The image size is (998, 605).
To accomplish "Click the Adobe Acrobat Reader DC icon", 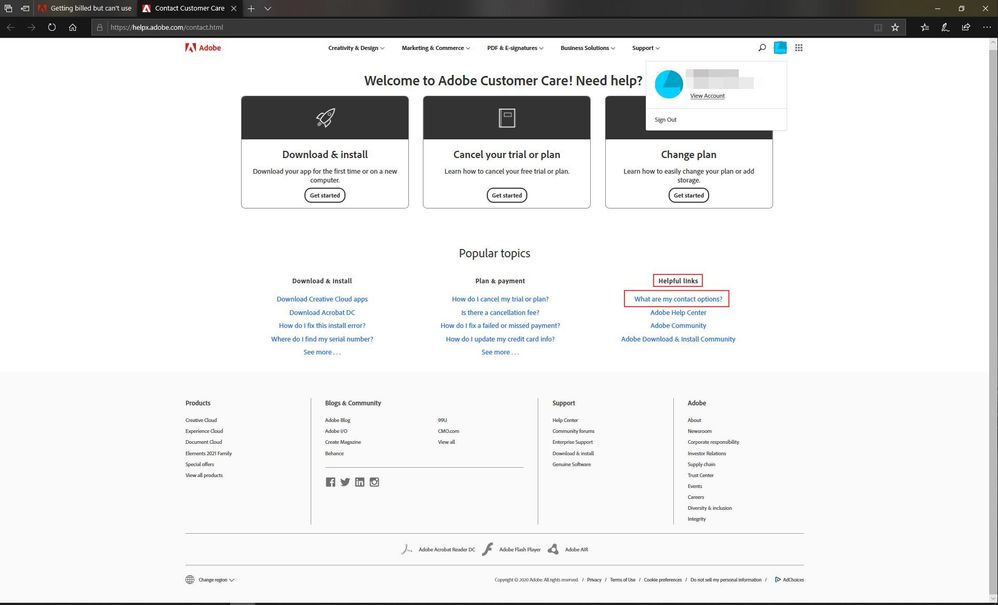I will (x=407, y=549).
